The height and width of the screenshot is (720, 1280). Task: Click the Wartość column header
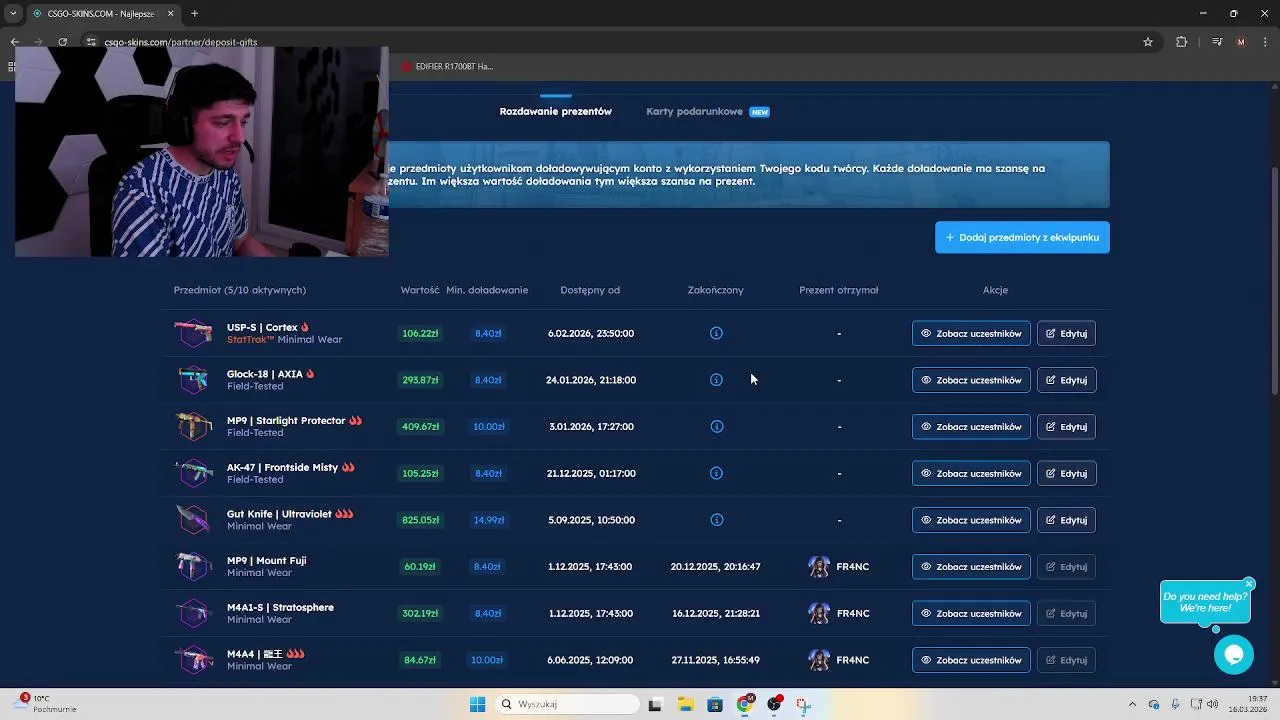tap(420, 290)
